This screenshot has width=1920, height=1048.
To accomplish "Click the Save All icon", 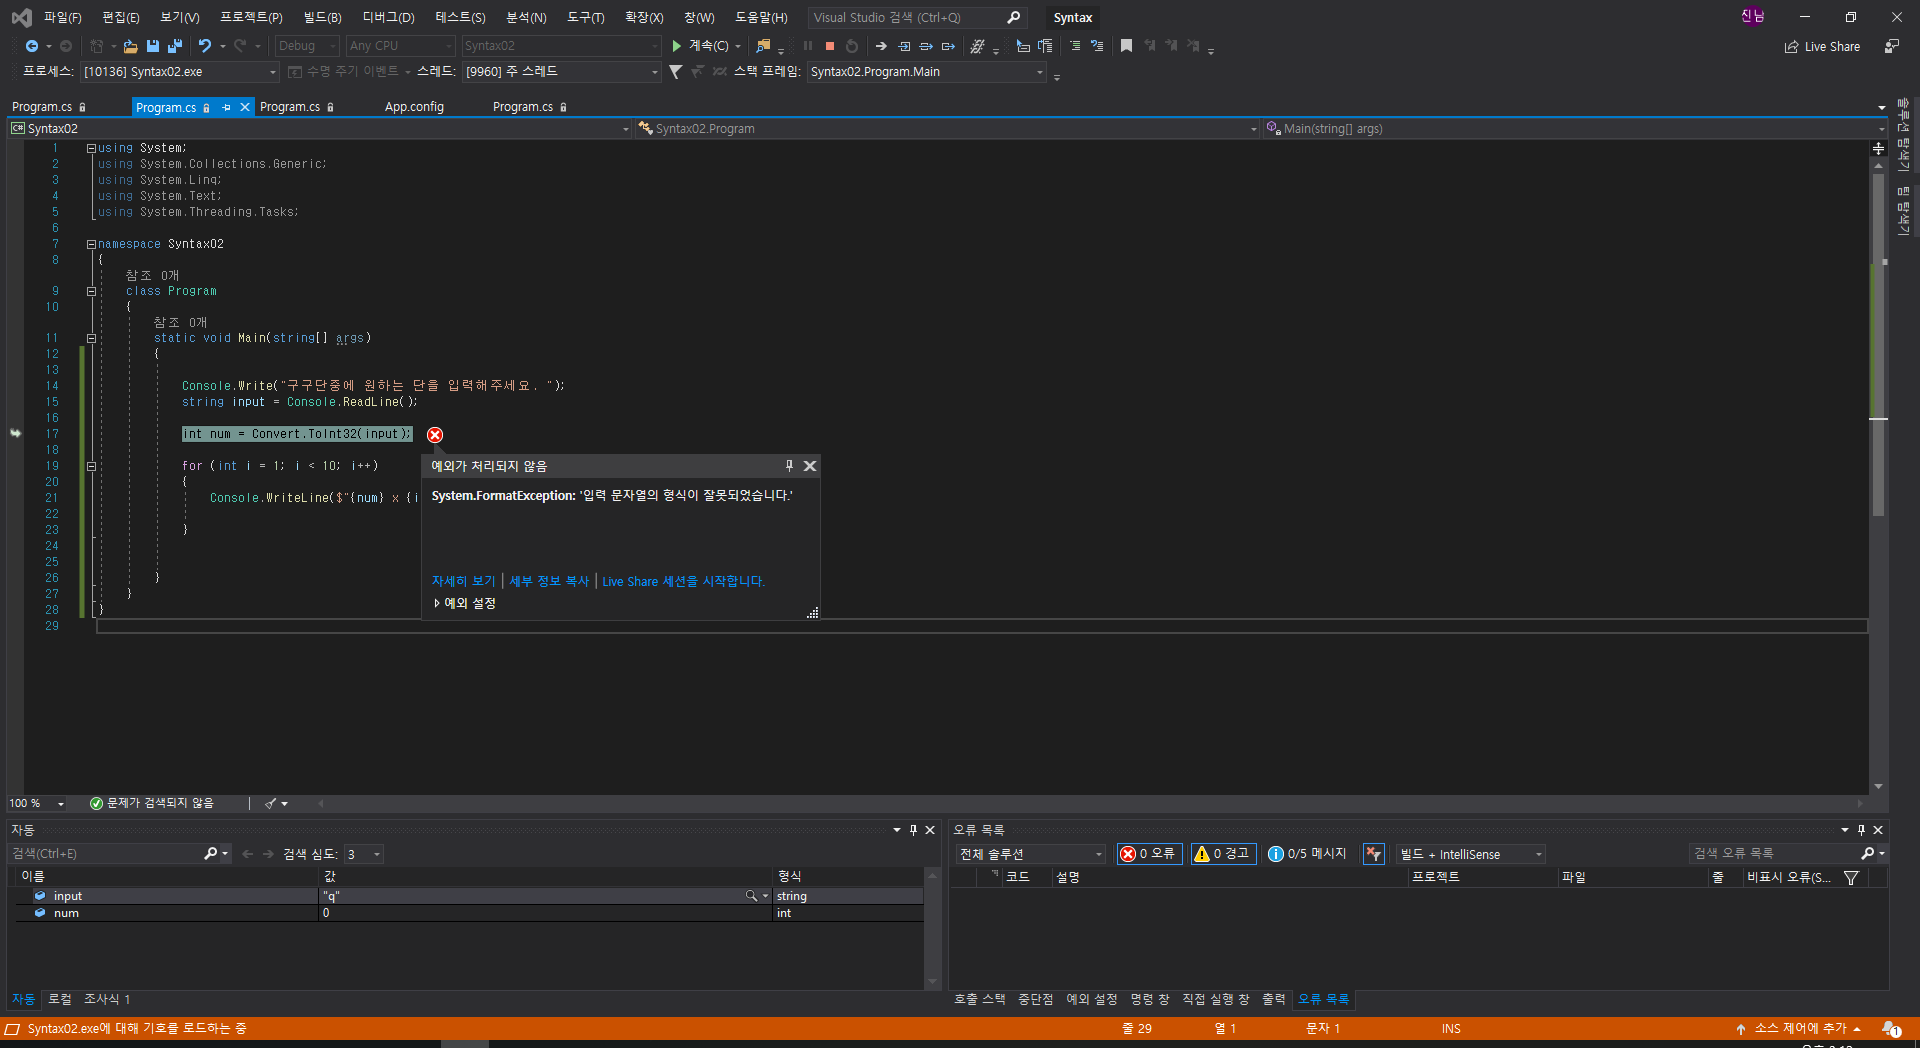I will (x=175, y=46).
